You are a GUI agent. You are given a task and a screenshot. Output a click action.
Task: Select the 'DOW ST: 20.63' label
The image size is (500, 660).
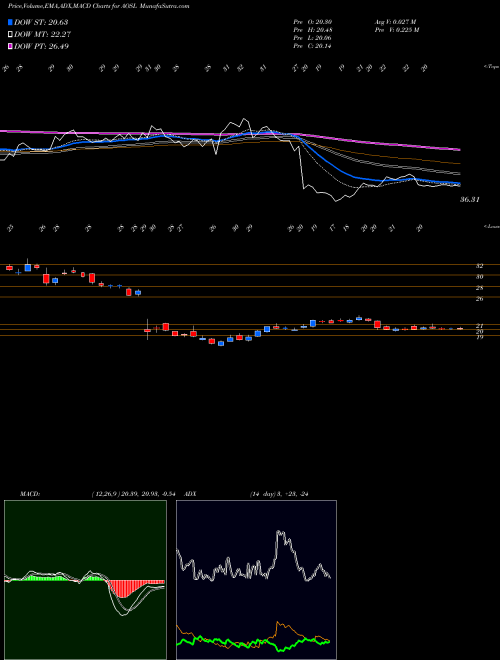(x=41, y=22)
